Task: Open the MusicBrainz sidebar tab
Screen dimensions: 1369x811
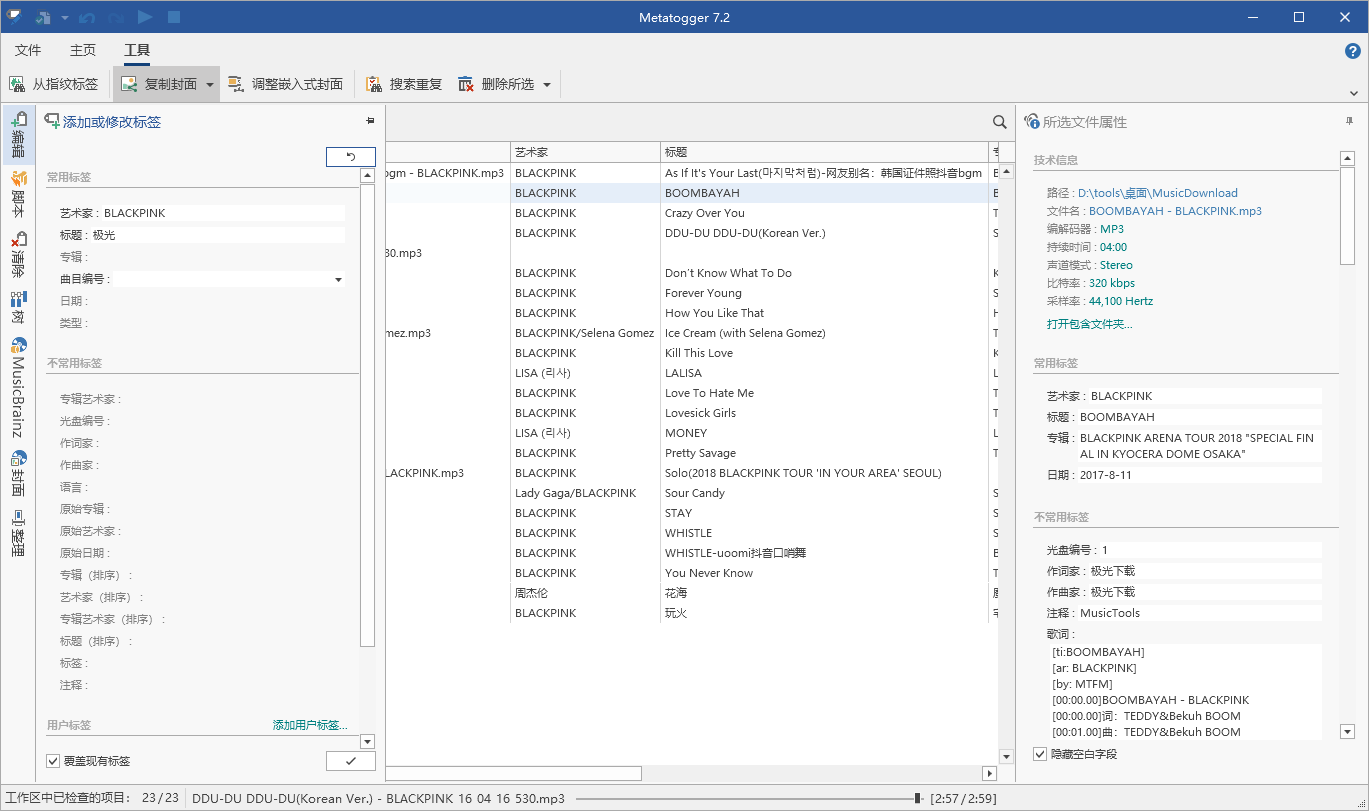Action: (18, 388)
